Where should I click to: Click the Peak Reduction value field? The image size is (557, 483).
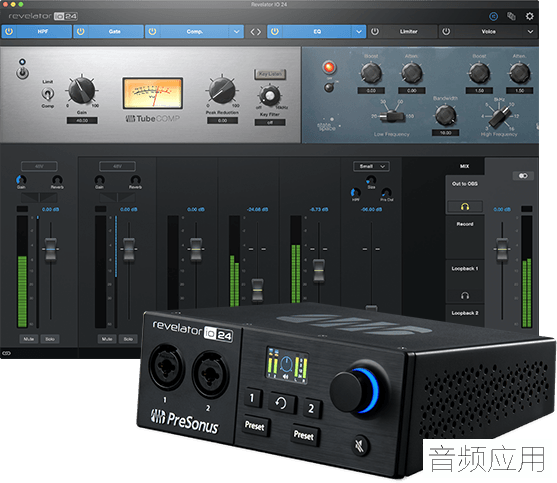(x=222, y=120)
